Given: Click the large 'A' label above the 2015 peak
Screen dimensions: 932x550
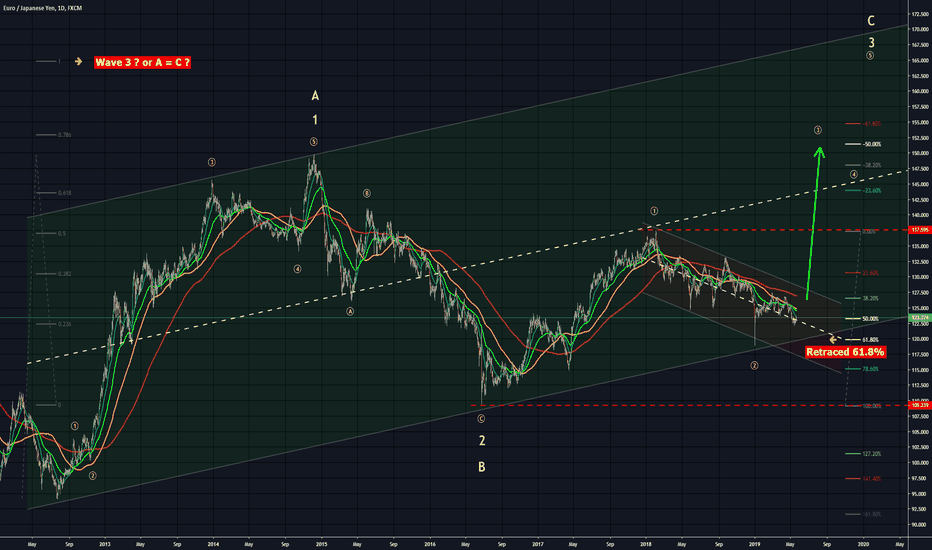Looking at the screenshot, I should click(315, 96).
